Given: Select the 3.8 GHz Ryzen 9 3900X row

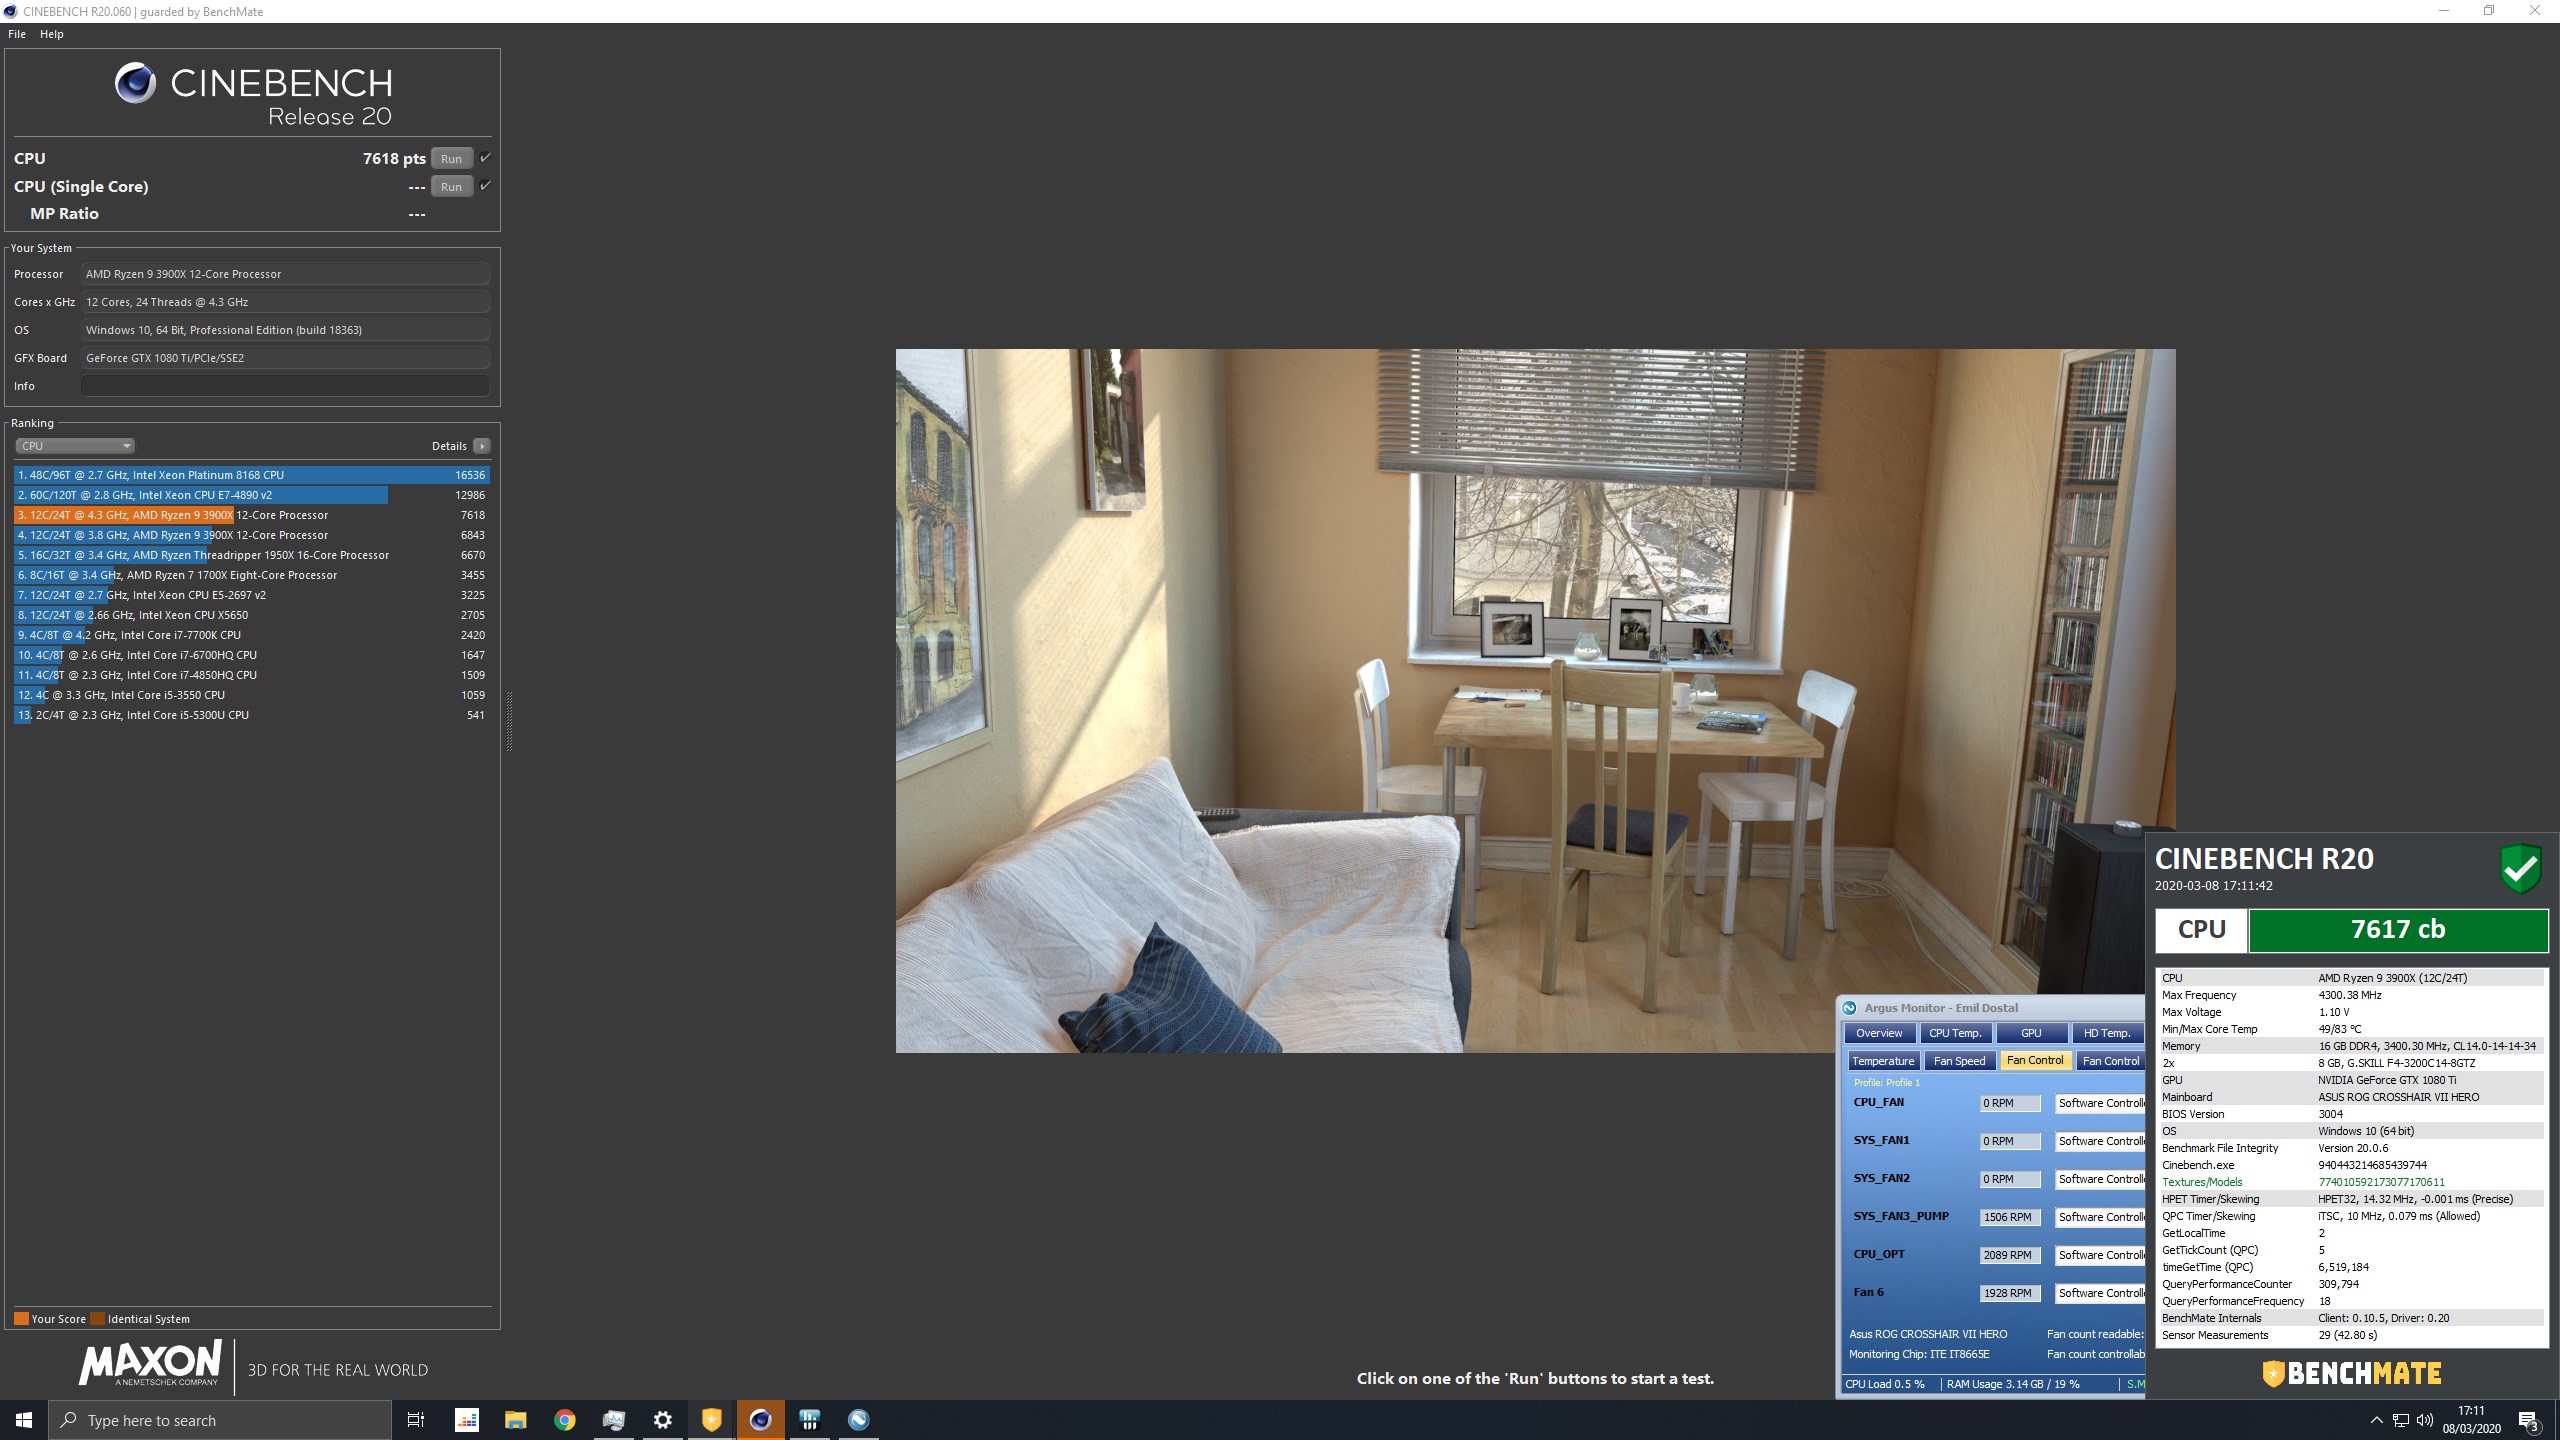Looking at the screenshot, I should [252, 535].
